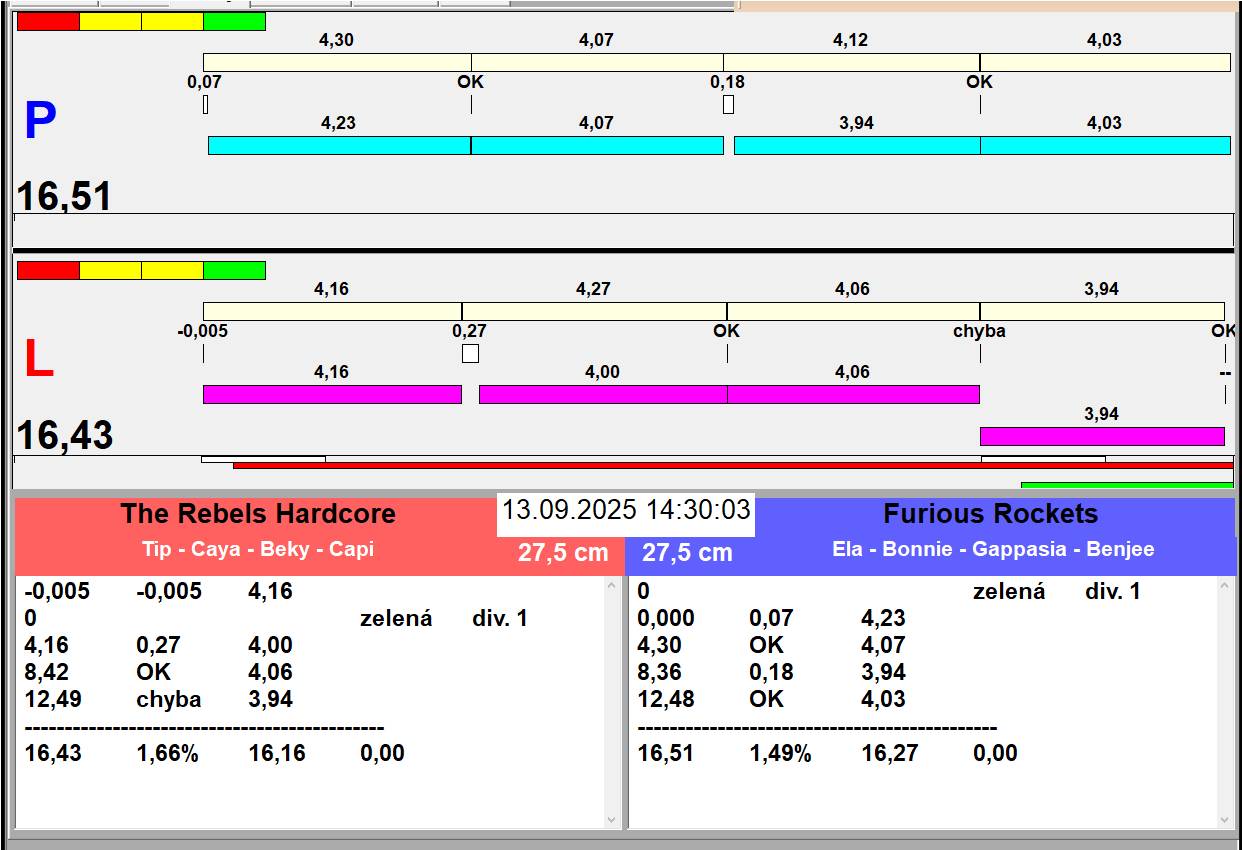Click the red start light in lane L
This screenshot has width=1242, height=850.
[x=48, y=270]
